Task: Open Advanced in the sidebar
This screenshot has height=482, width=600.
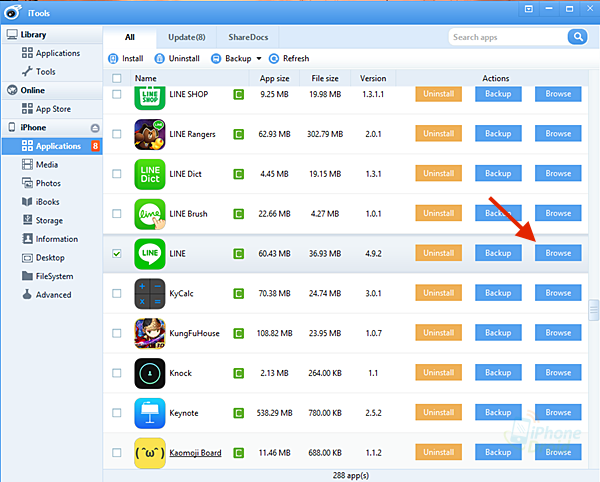Action: click(x=47, y=295)
